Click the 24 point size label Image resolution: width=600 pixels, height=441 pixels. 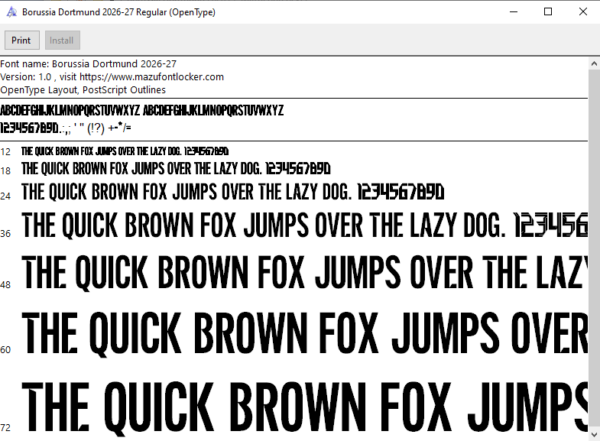click(5, 196)
